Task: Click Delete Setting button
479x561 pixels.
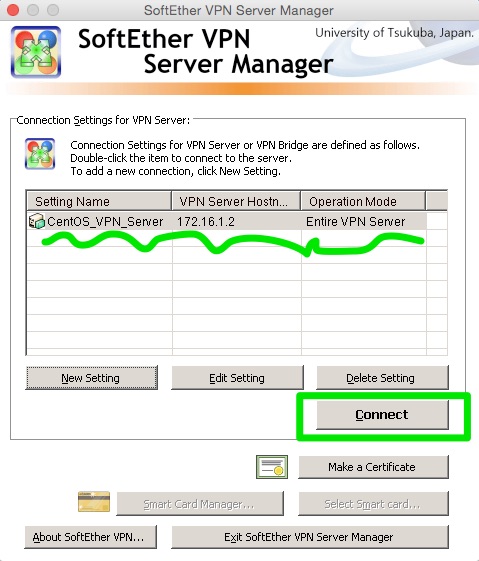Action: coord(382,378)
